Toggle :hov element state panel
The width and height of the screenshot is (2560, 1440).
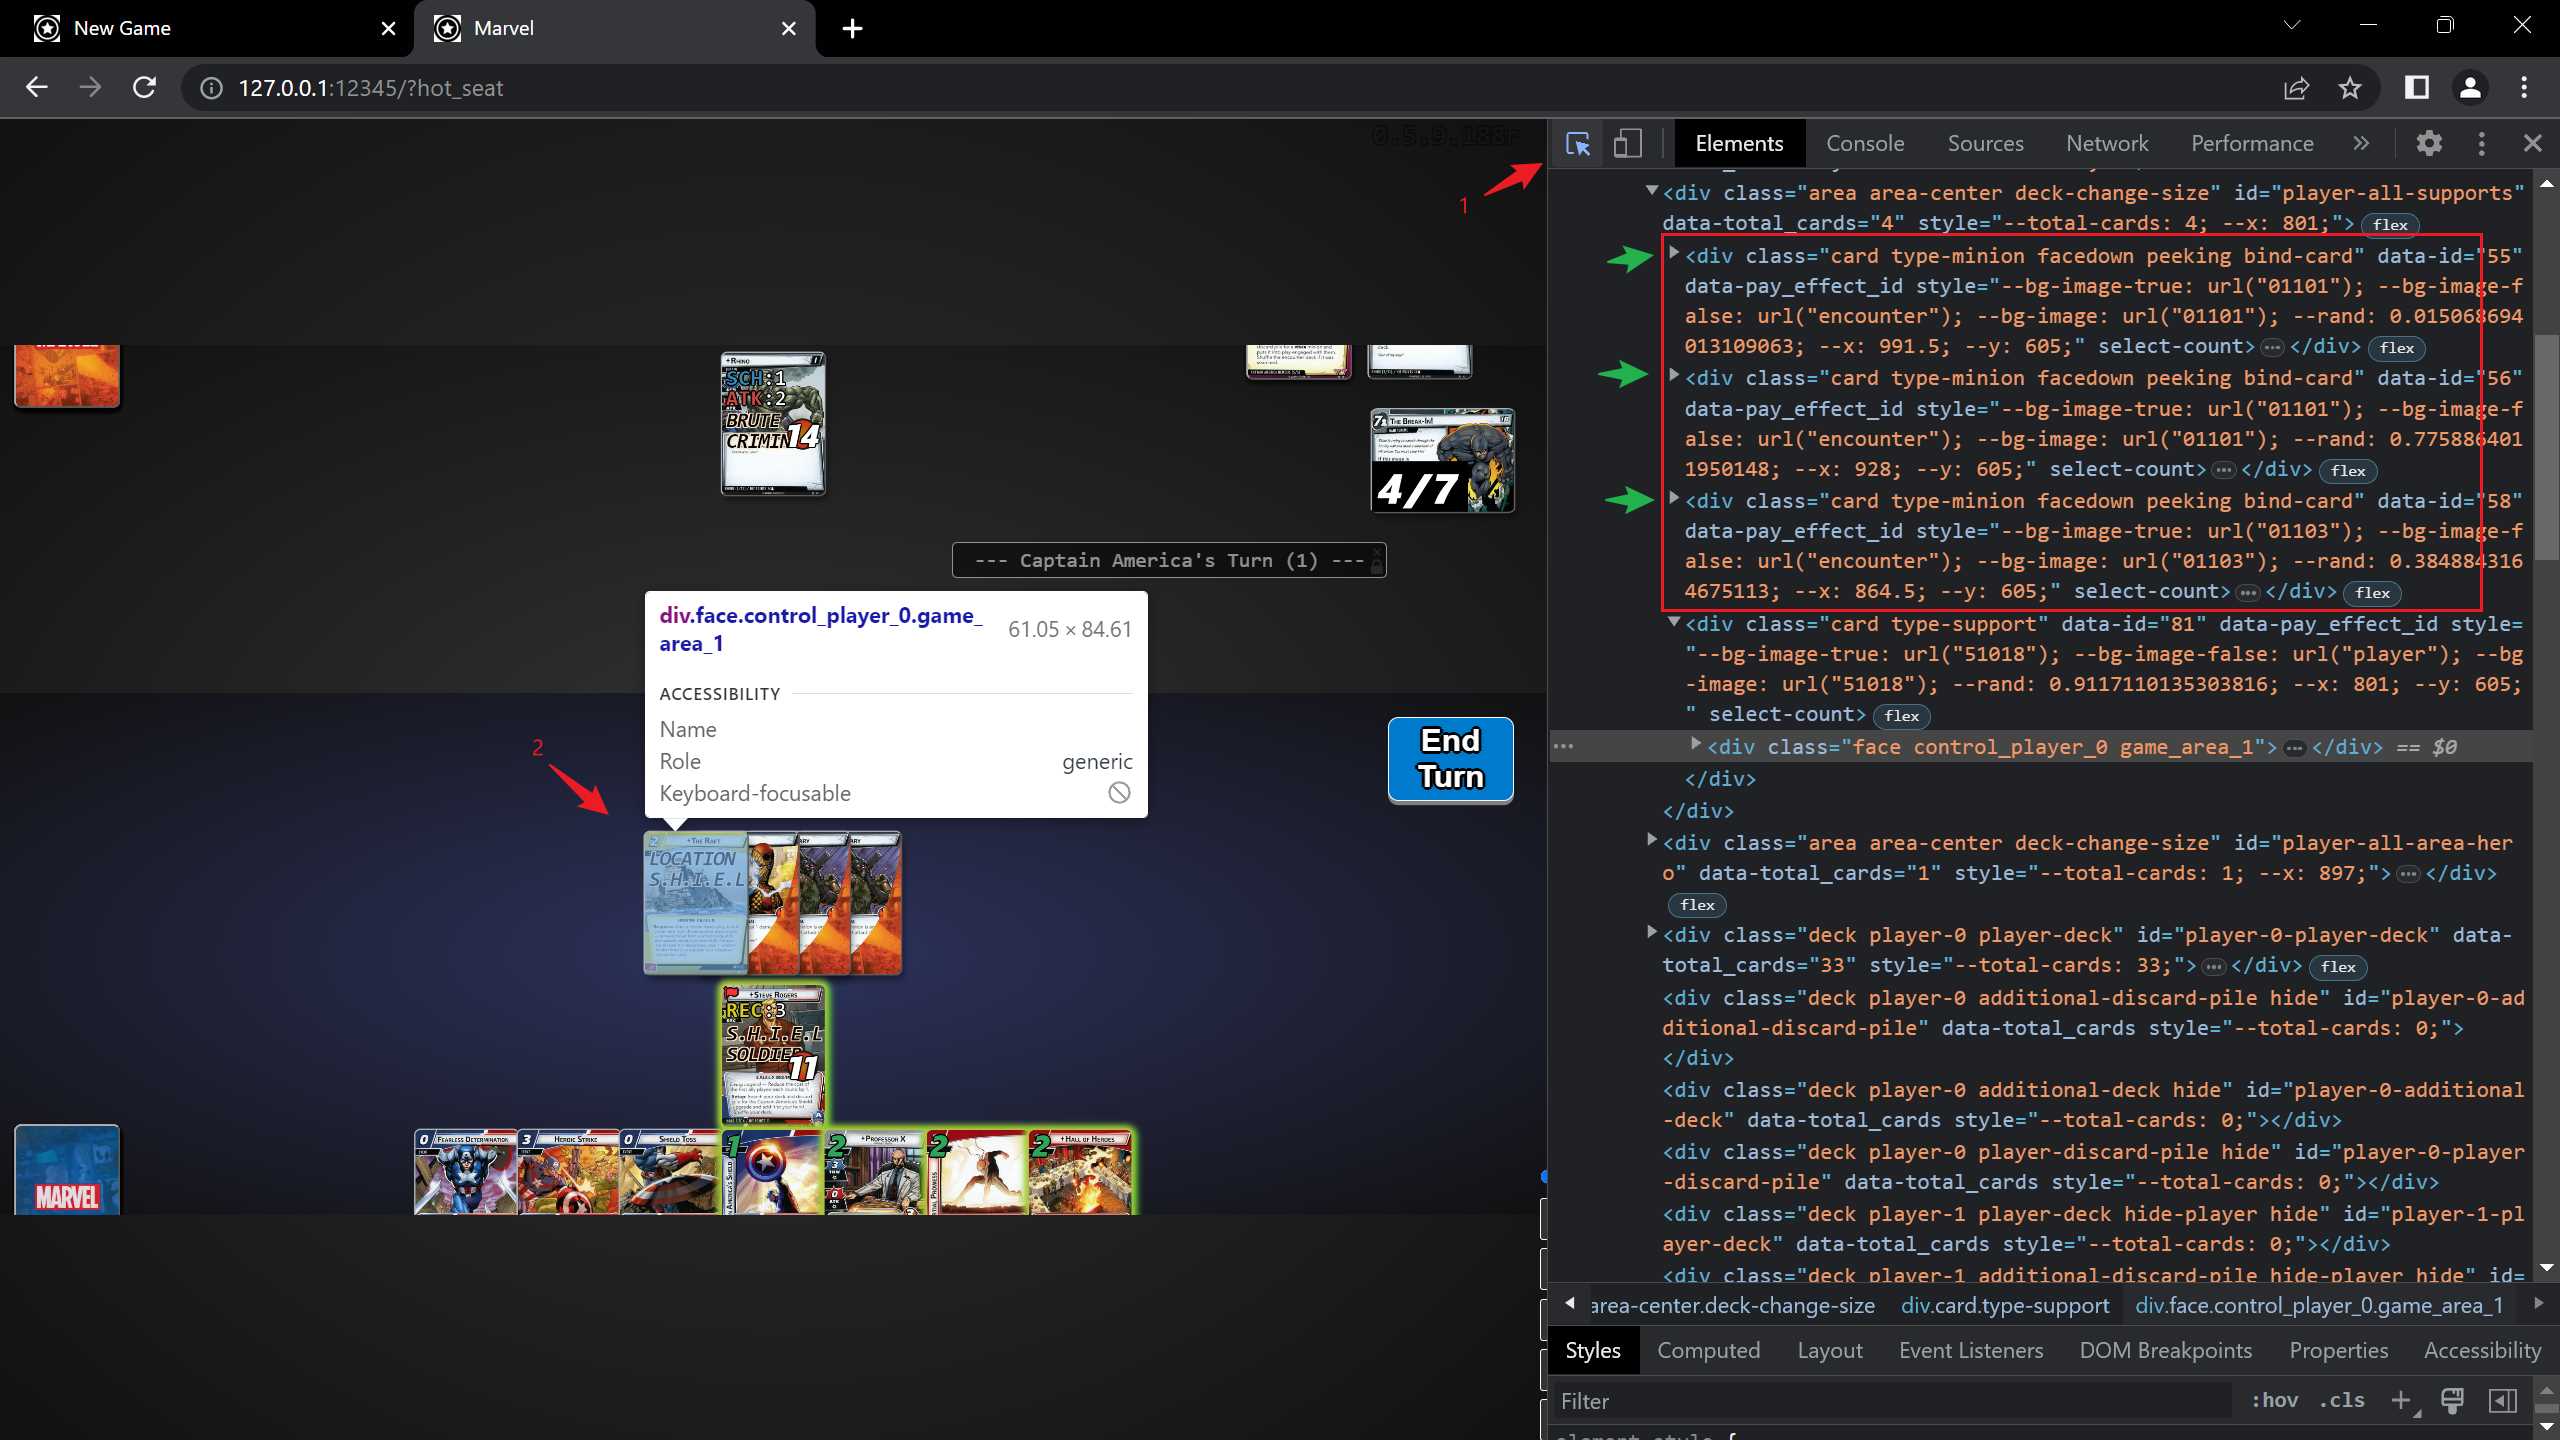pyautogui.click(x=2274, y=1400)
